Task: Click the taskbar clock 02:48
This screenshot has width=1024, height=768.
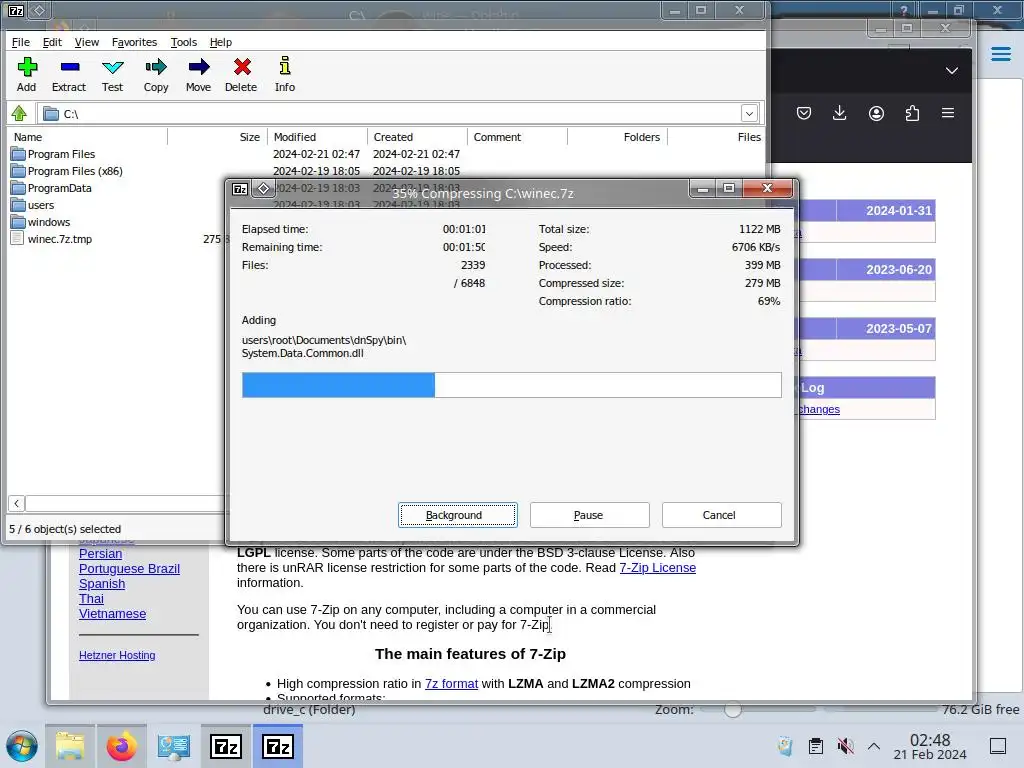Action: coord(930,740)
